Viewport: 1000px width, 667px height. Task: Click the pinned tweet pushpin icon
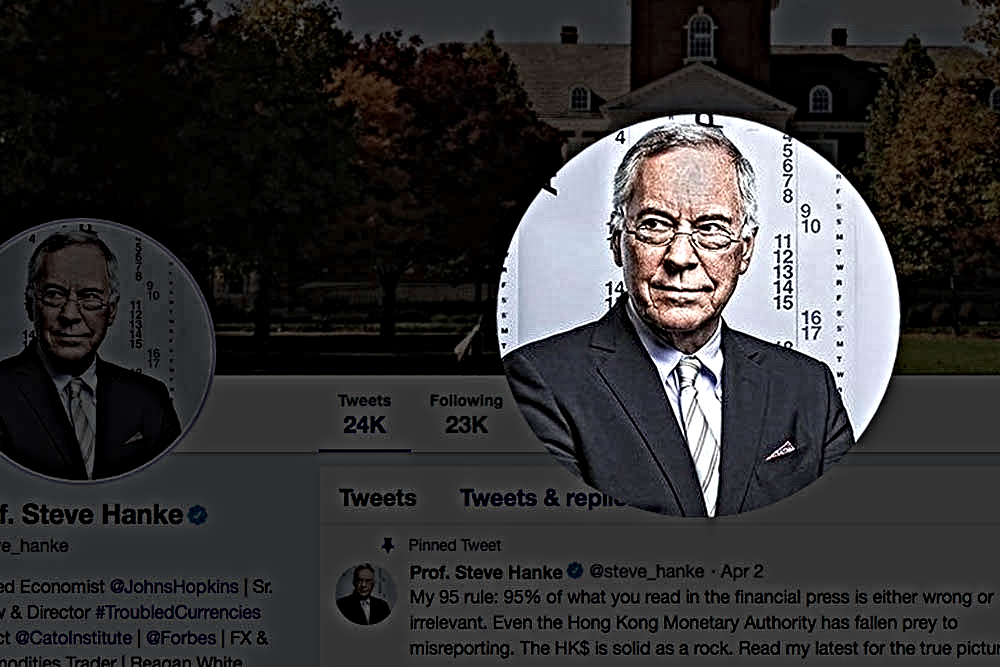(x=387, y=545)
